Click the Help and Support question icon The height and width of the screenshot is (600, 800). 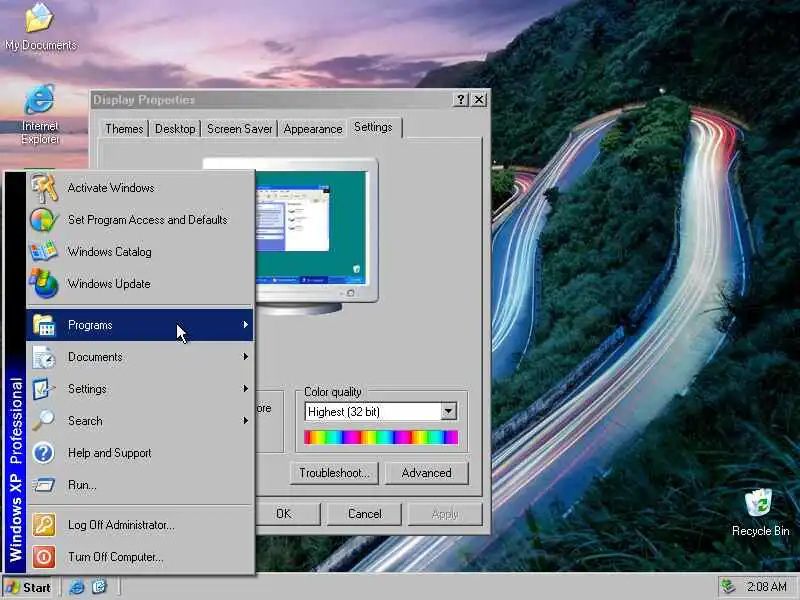[44, 453]
